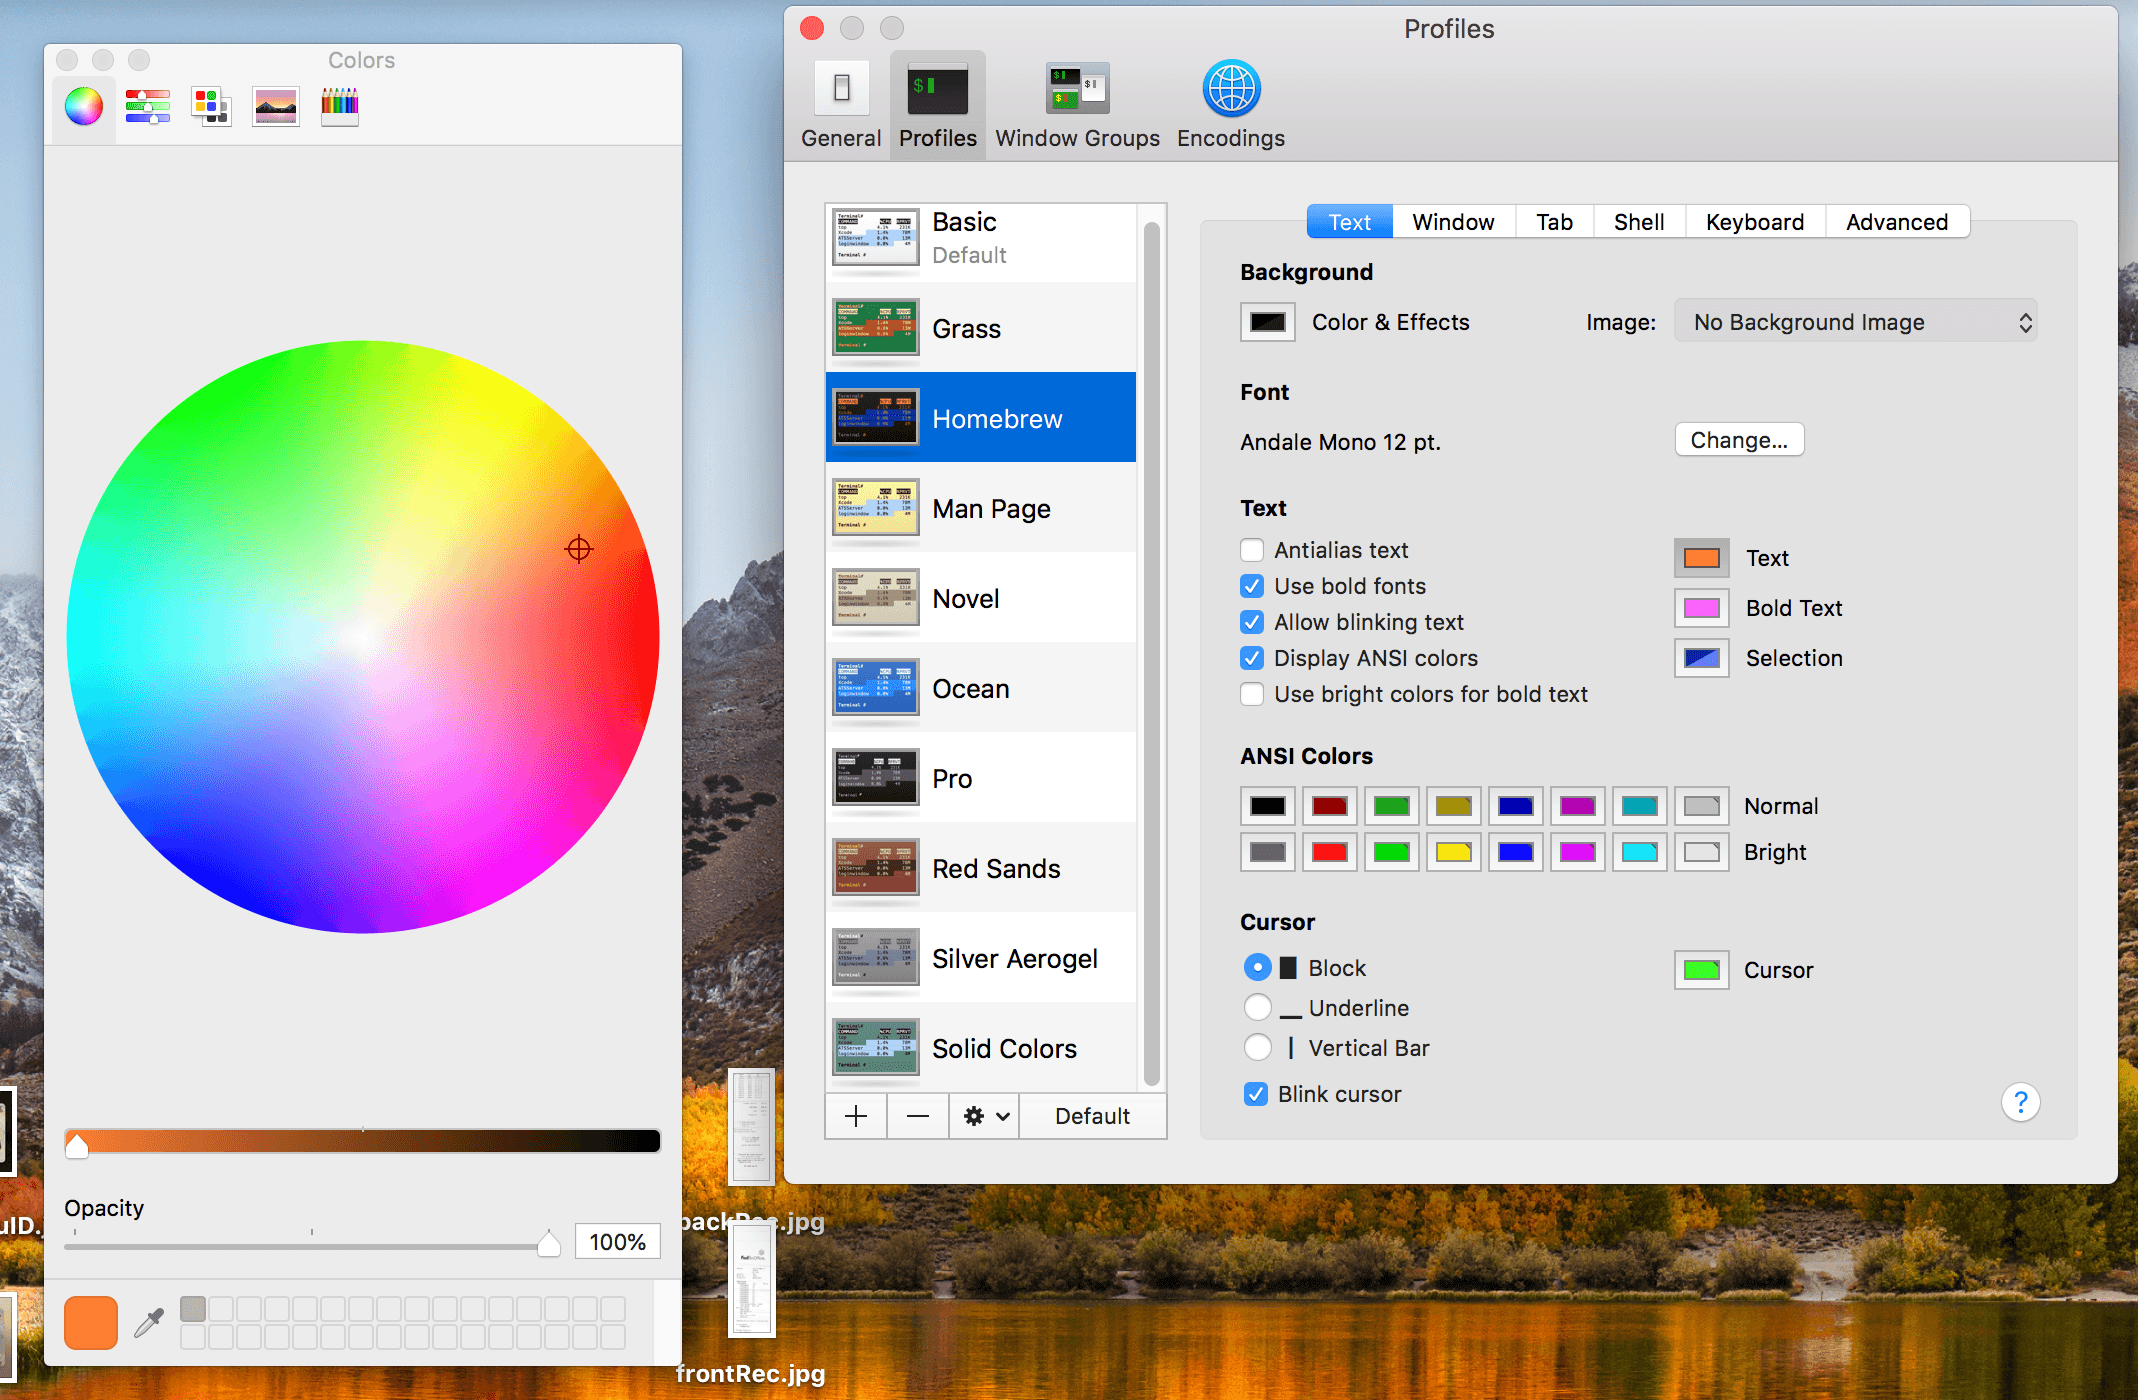The height and width of the screenshot is (1400, 2138).
Task: Disable the Blink cursor checkbox
Action: pos(1256,1094)
